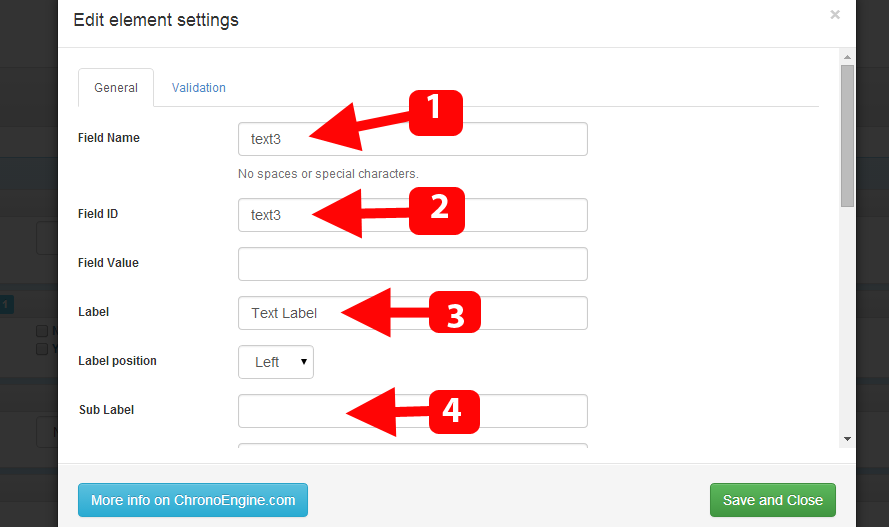889x527 pixels.
Task: Toggle the upper dimmed checkbox behind dialog
Action: point(42,331)
